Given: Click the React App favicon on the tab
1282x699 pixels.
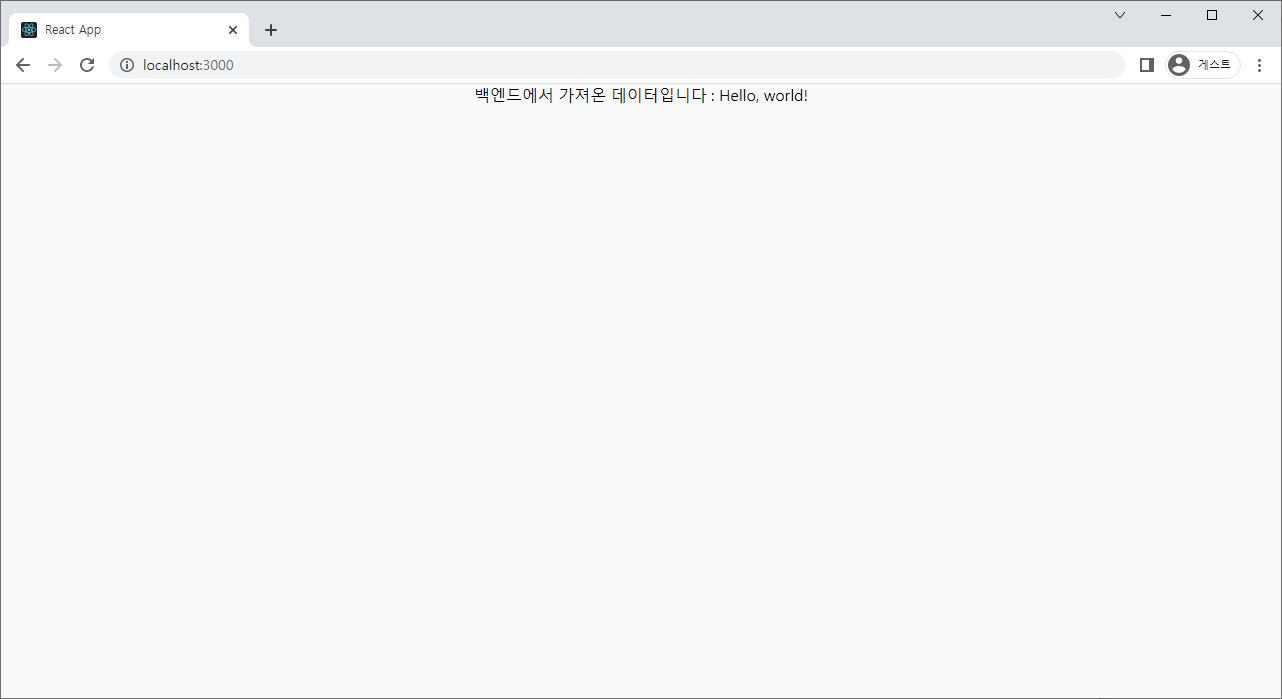Looking at the screenshot, I should [x=27, y=29].
